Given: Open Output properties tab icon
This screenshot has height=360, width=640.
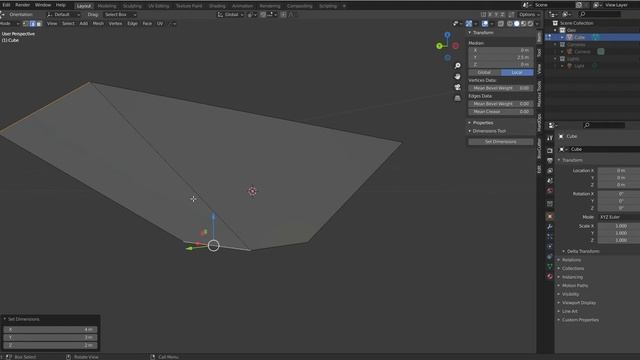Looking at the screenshot, I should click(x=550, y=161).
